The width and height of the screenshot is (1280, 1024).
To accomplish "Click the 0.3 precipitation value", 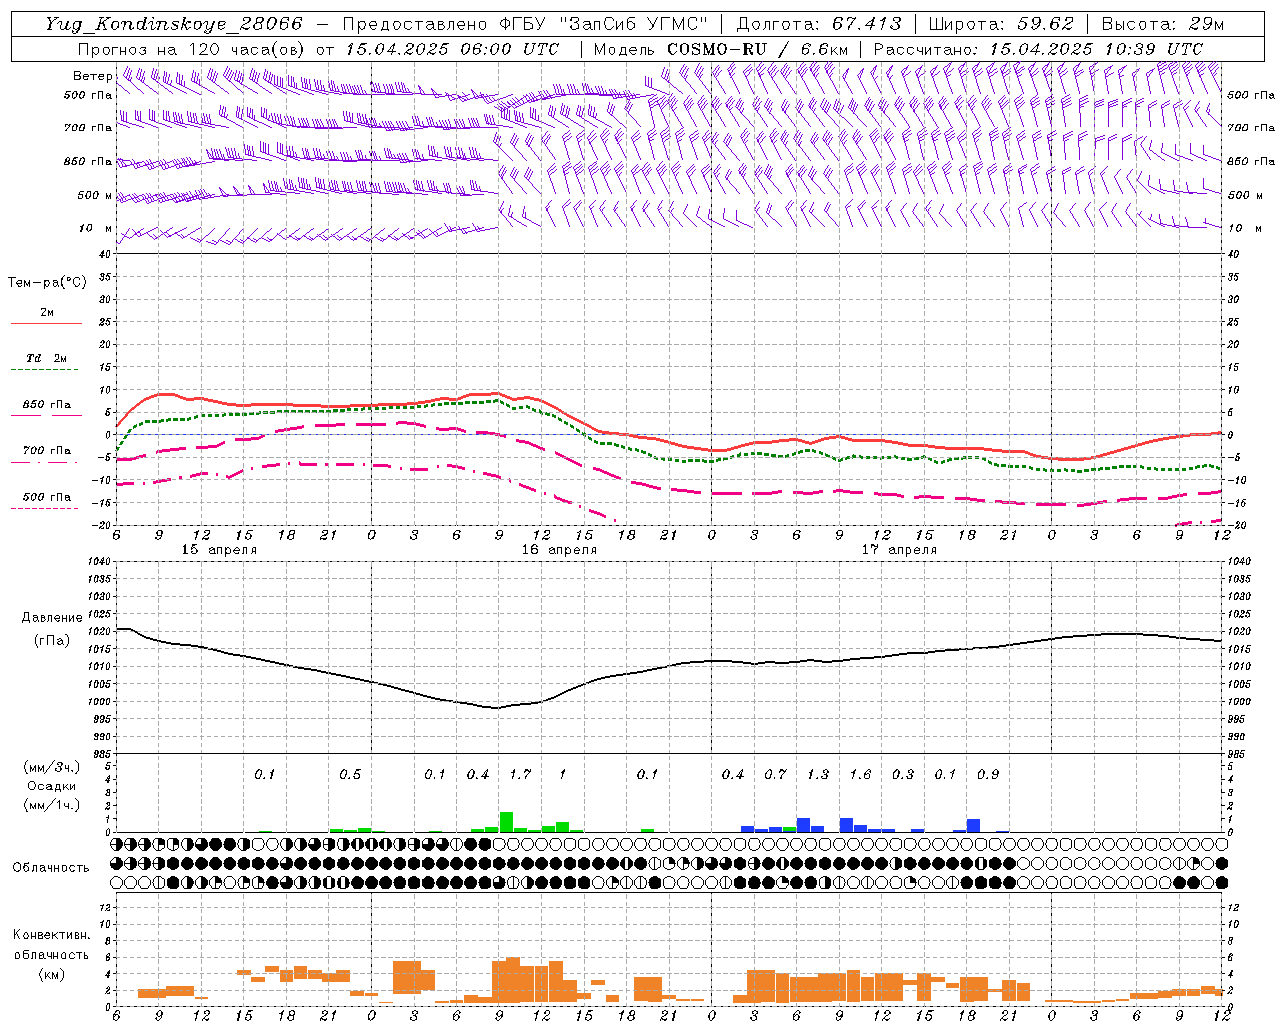I will coord(902,774).
